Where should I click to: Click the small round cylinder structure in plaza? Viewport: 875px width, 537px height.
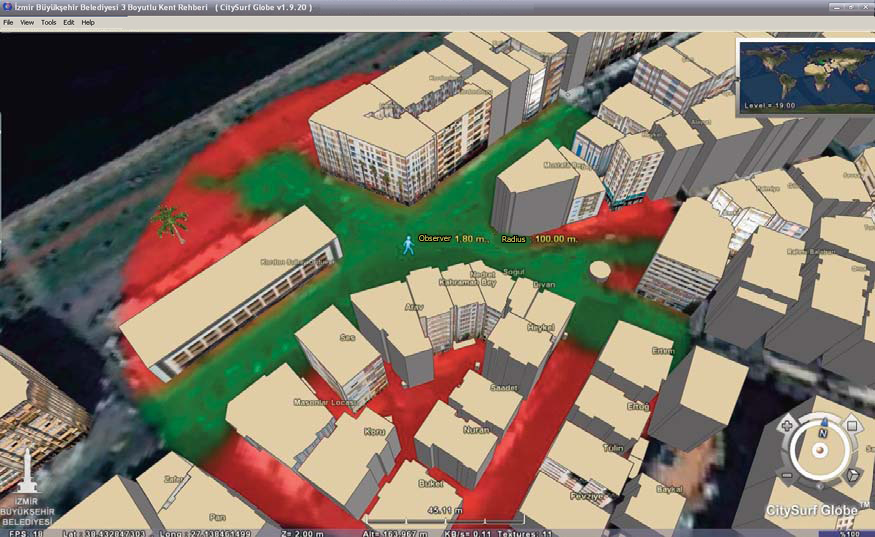click(x=599, y=270)
